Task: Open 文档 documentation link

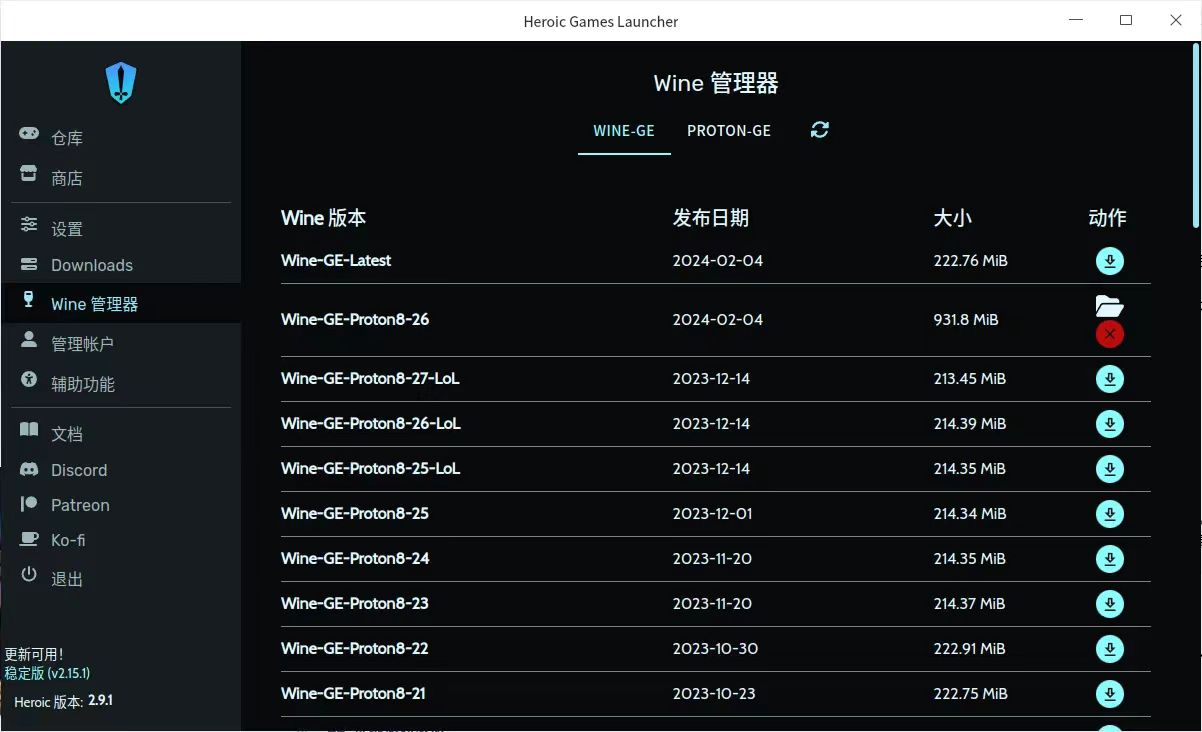Action: coord(121,434)
